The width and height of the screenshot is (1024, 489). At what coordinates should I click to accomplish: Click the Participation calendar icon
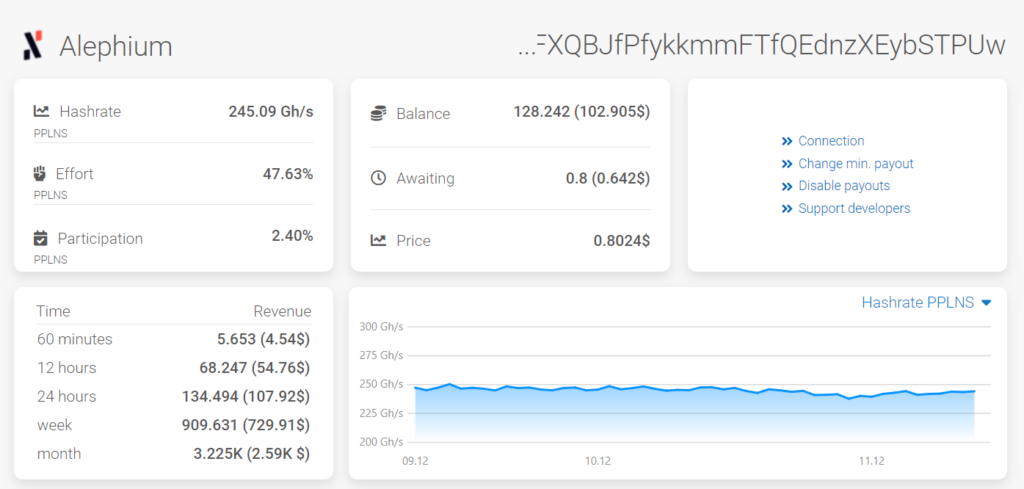point(40,238)
